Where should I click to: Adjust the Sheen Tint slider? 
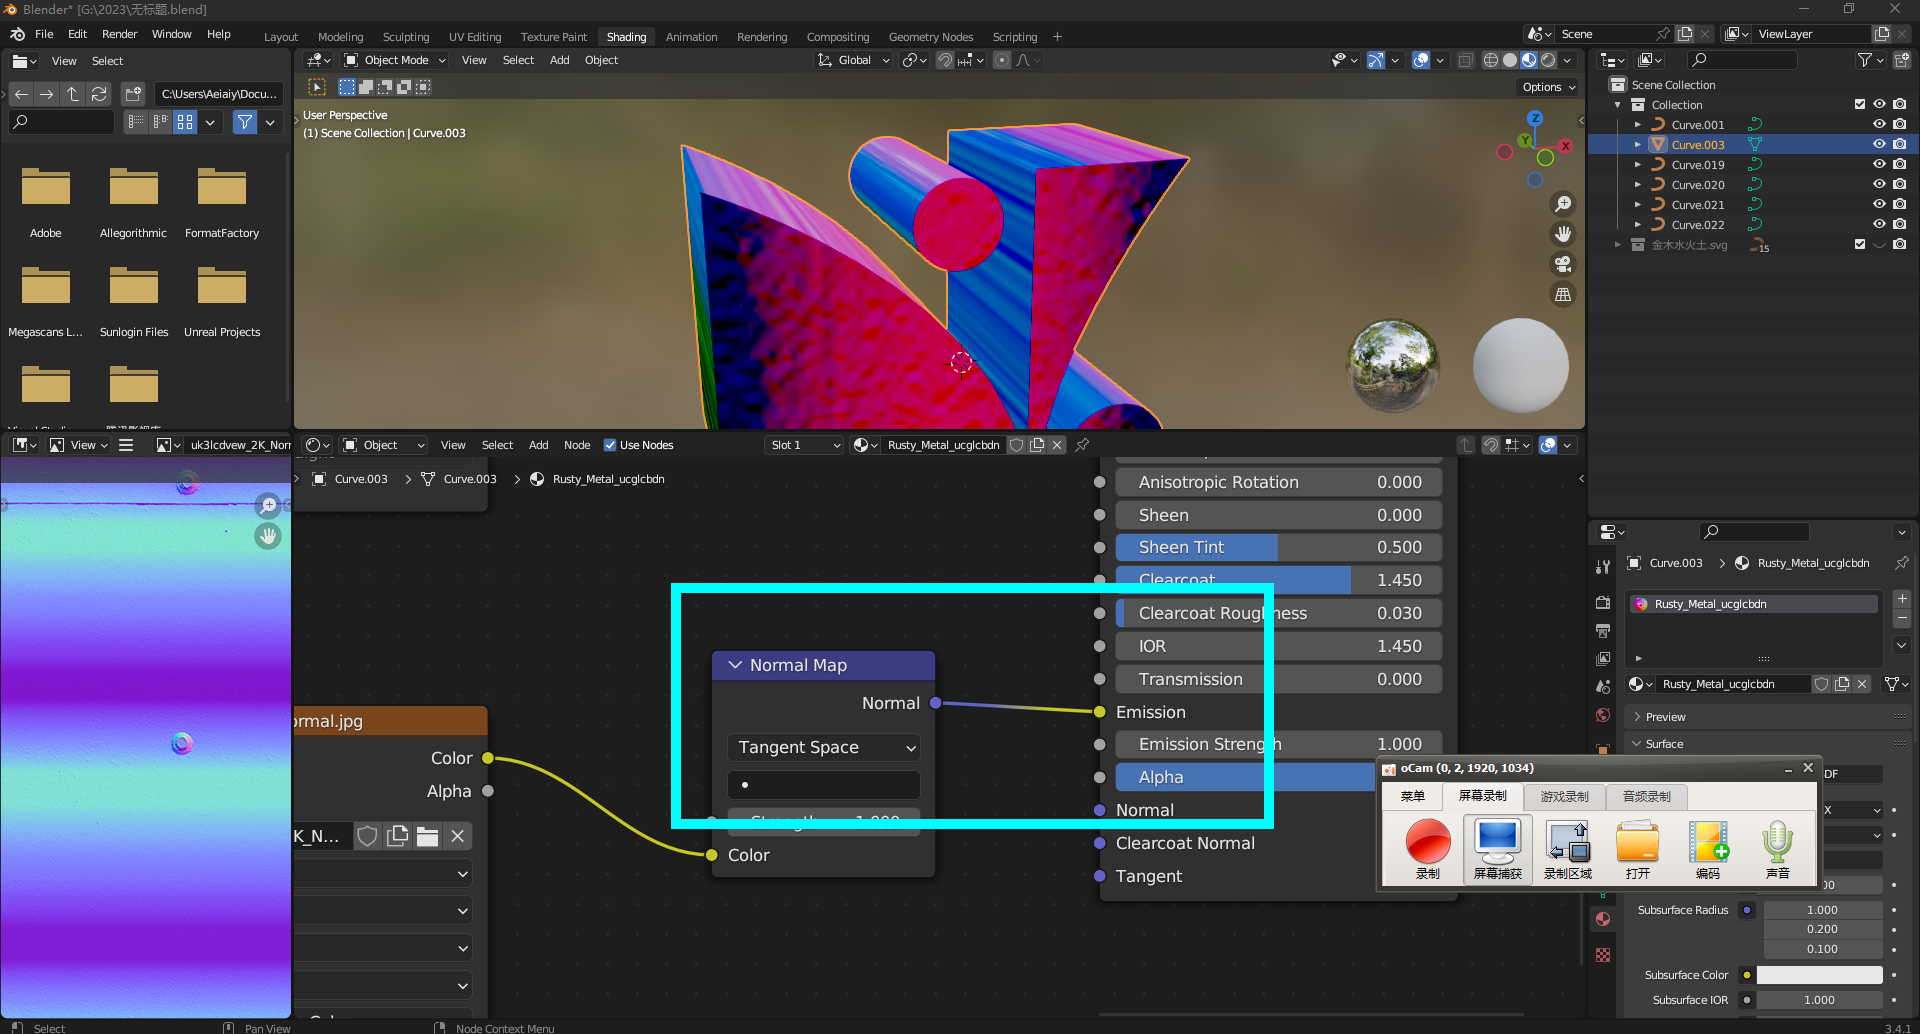click(x=1280, y=547)
